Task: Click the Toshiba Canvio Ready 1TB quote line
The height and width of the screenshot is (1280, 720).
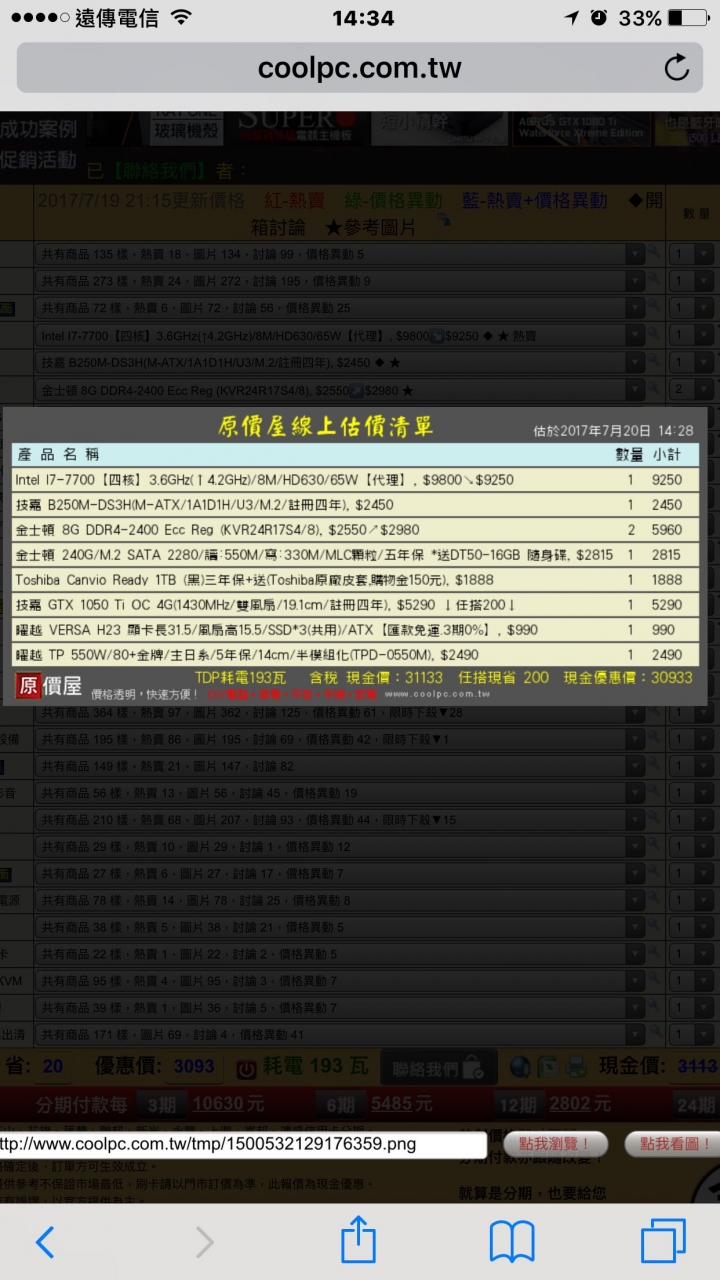Action: pyautogui.click(x=355, y=580)
